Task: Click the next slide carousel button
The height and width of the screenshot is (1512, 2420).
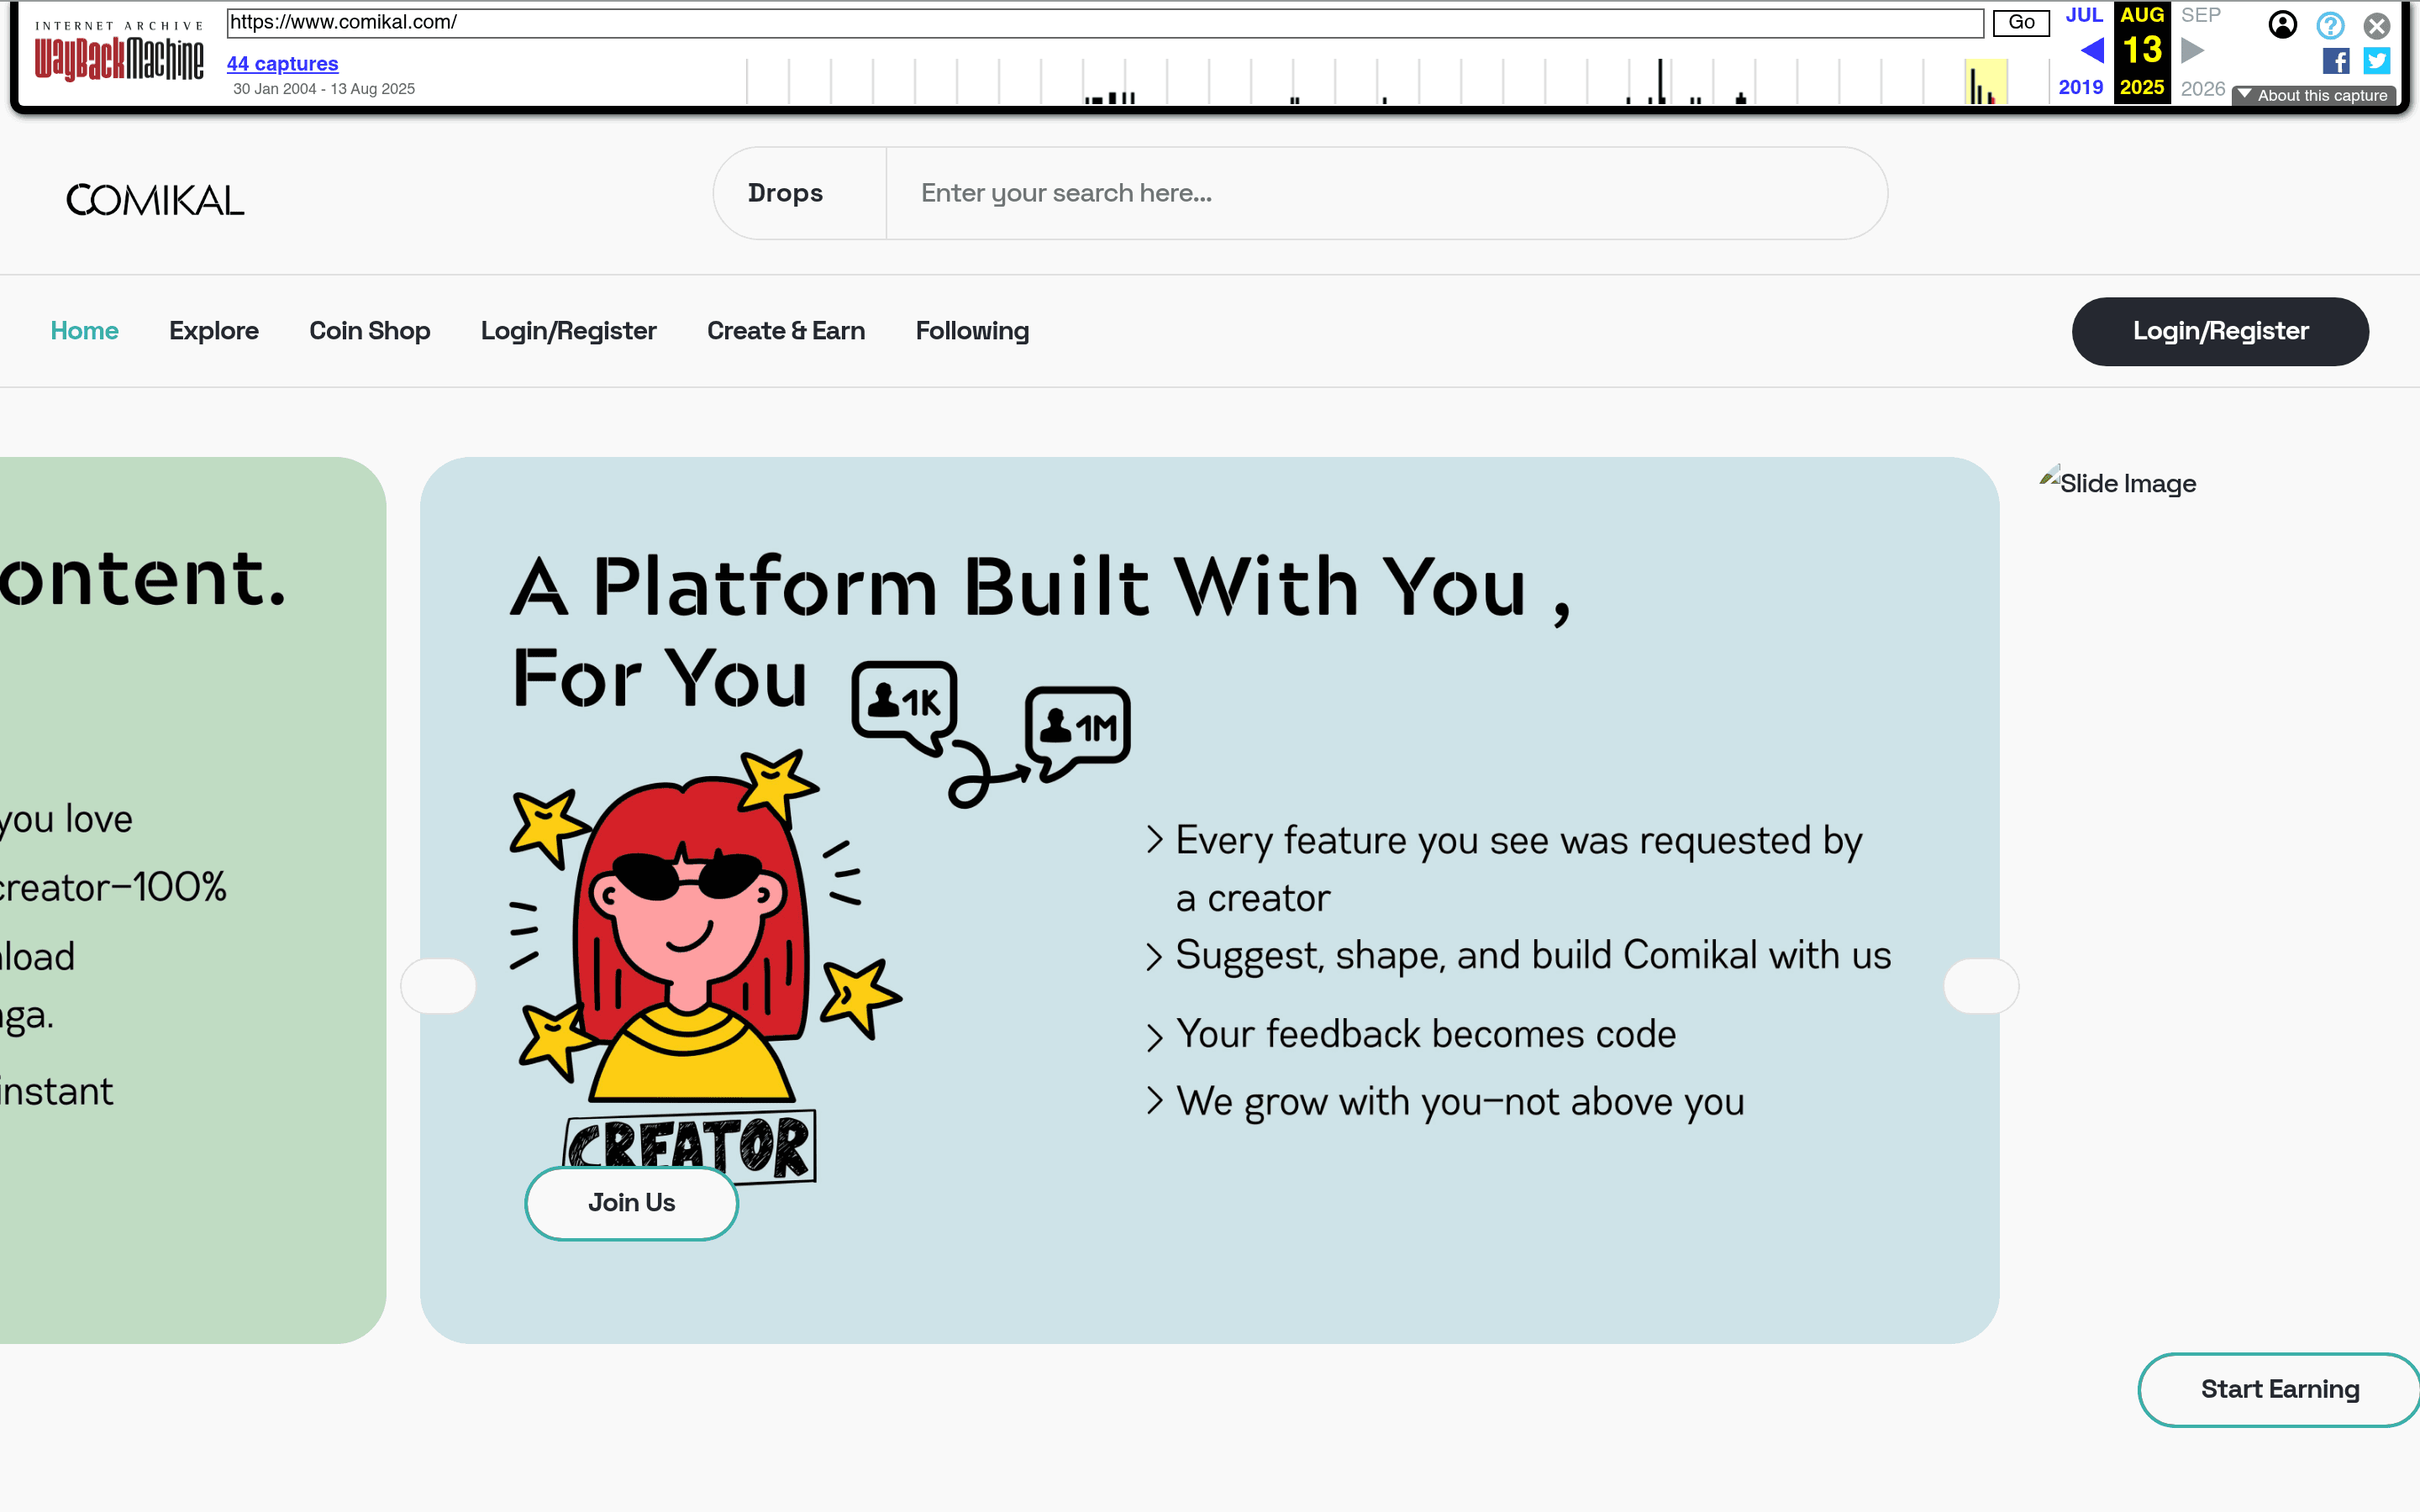Action: pos(1981,986)
